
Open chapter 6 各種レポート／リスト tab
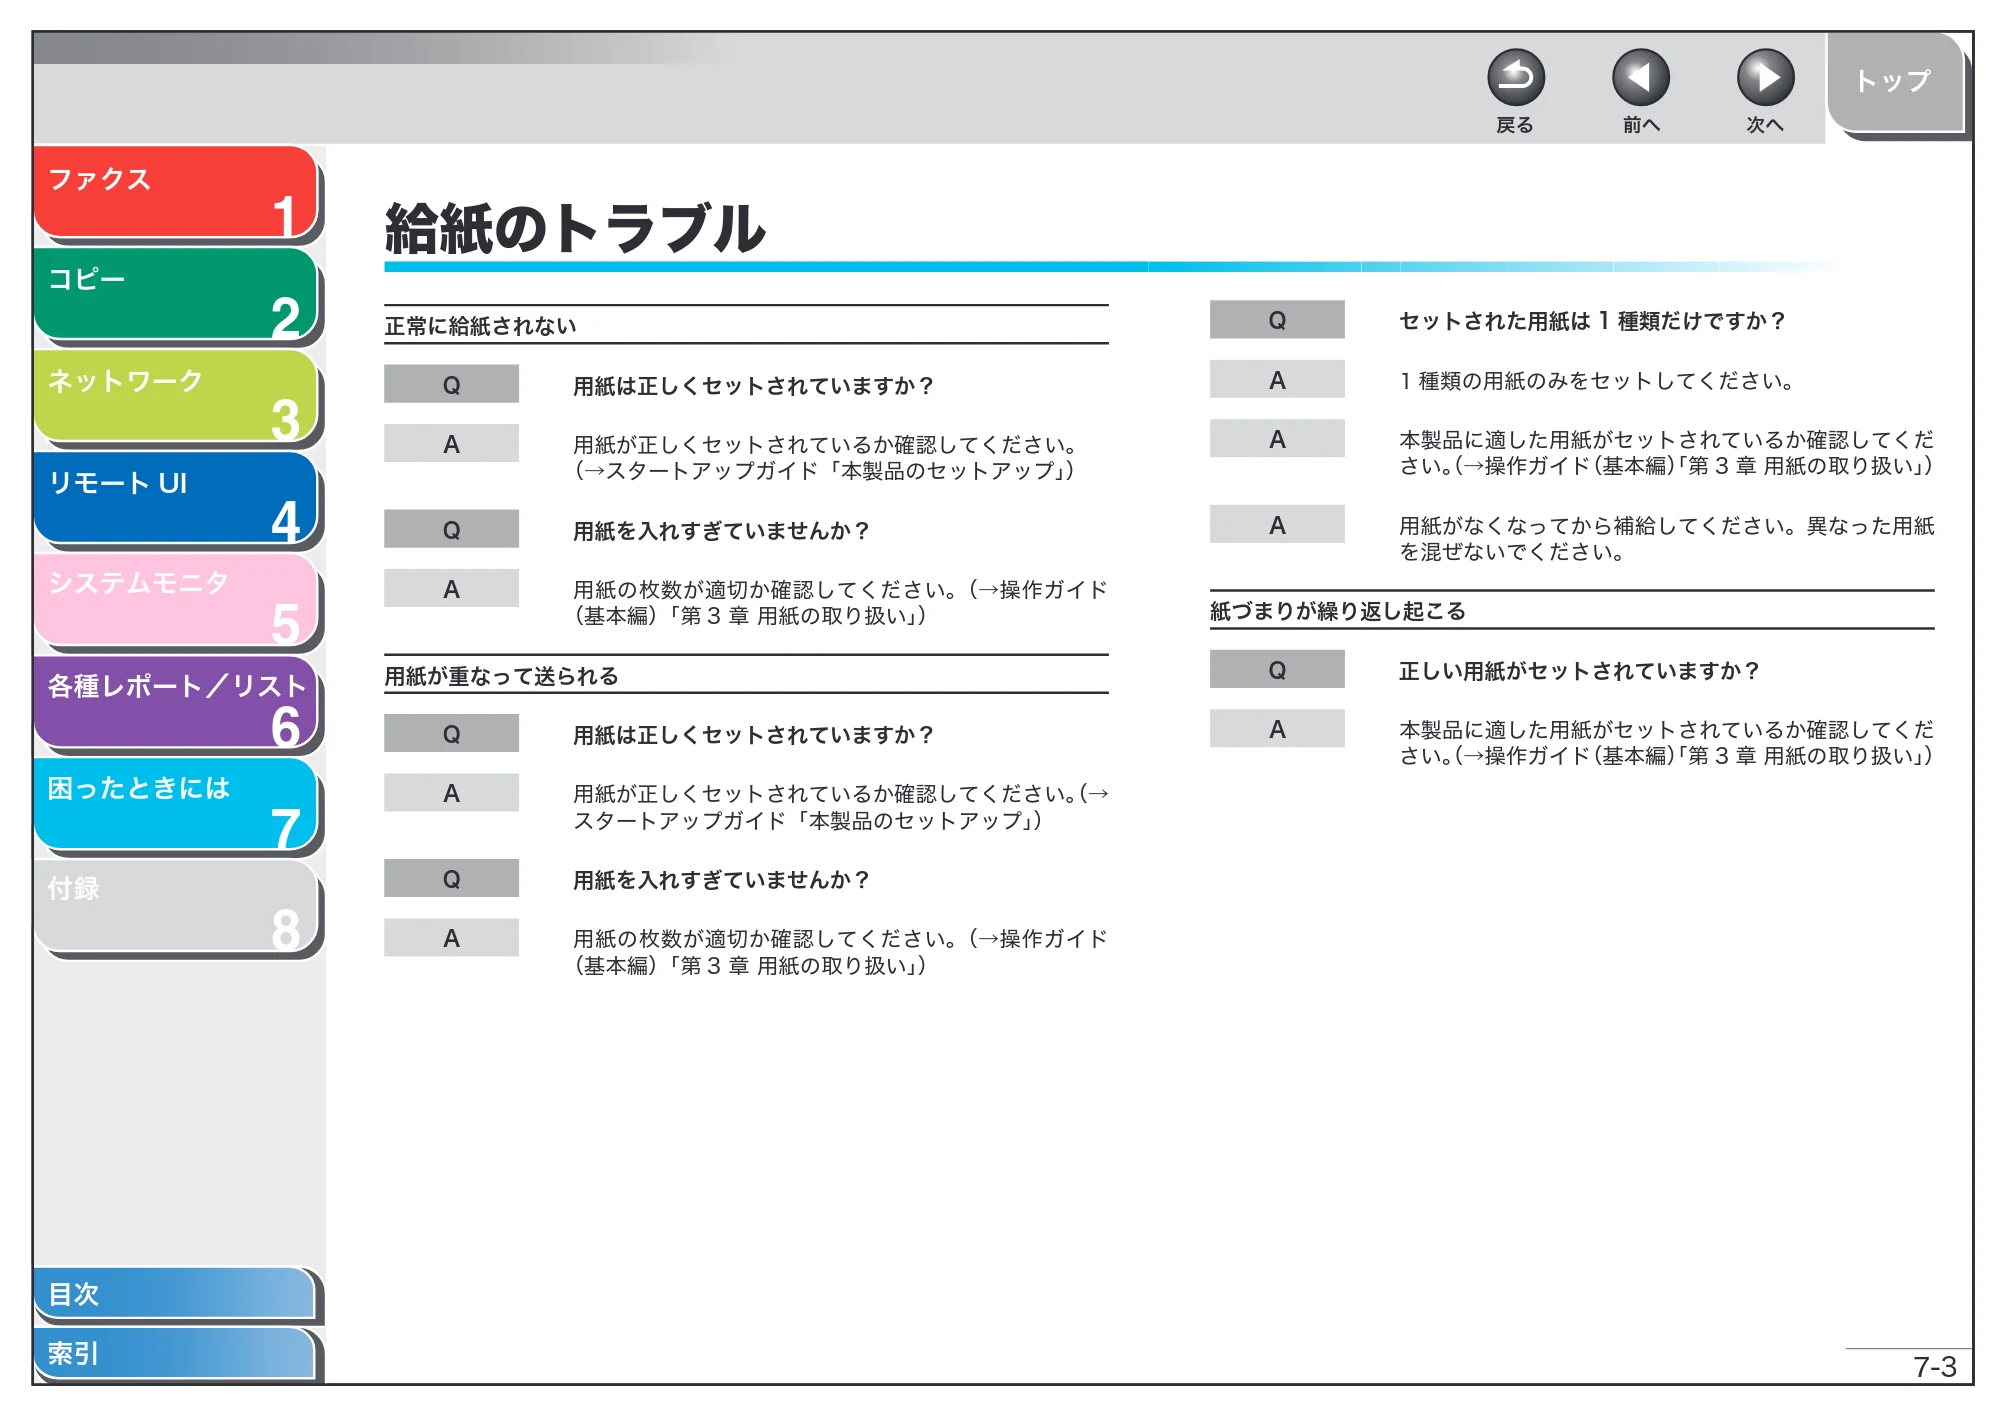pyautogui.click(x=175, y=702)
